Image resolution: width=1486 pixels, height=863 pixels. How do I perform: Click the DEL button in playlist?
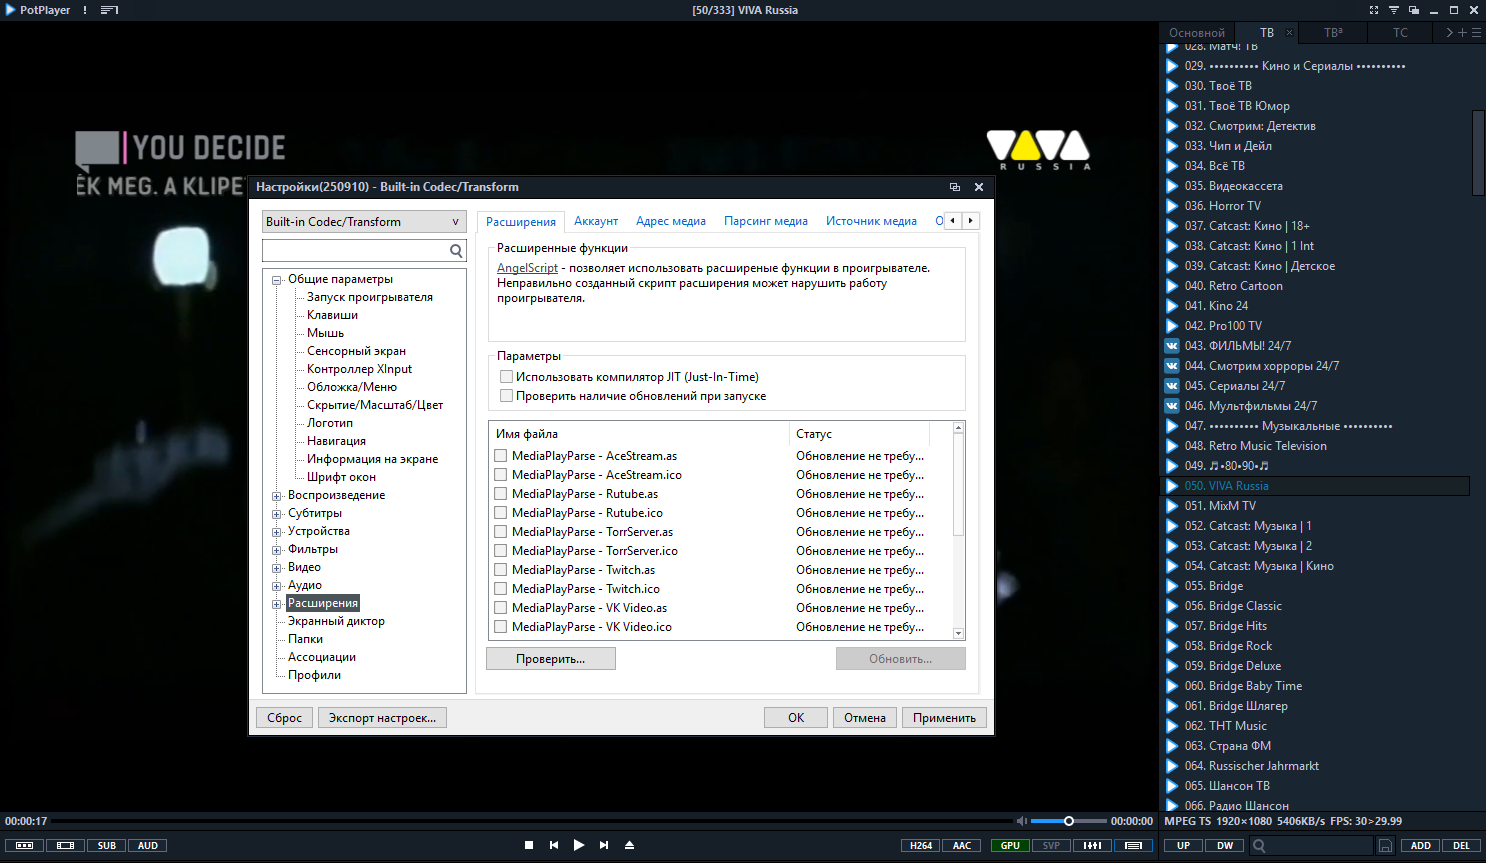coord(1462,846)
